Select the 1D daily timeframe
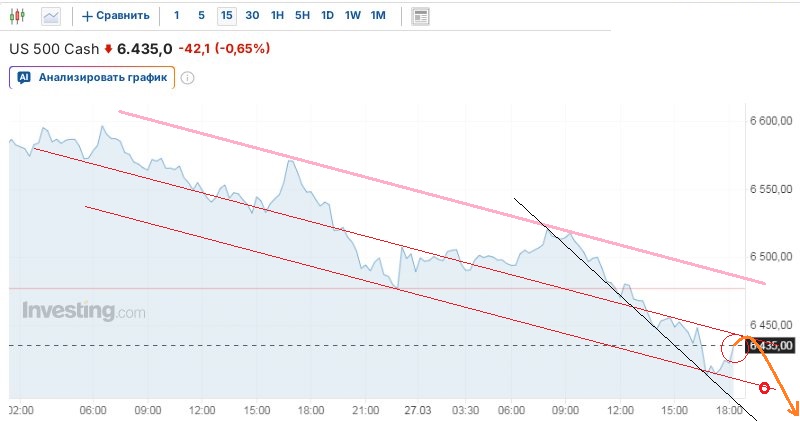Viewport: 800px width, 421px height. [327, 16]
